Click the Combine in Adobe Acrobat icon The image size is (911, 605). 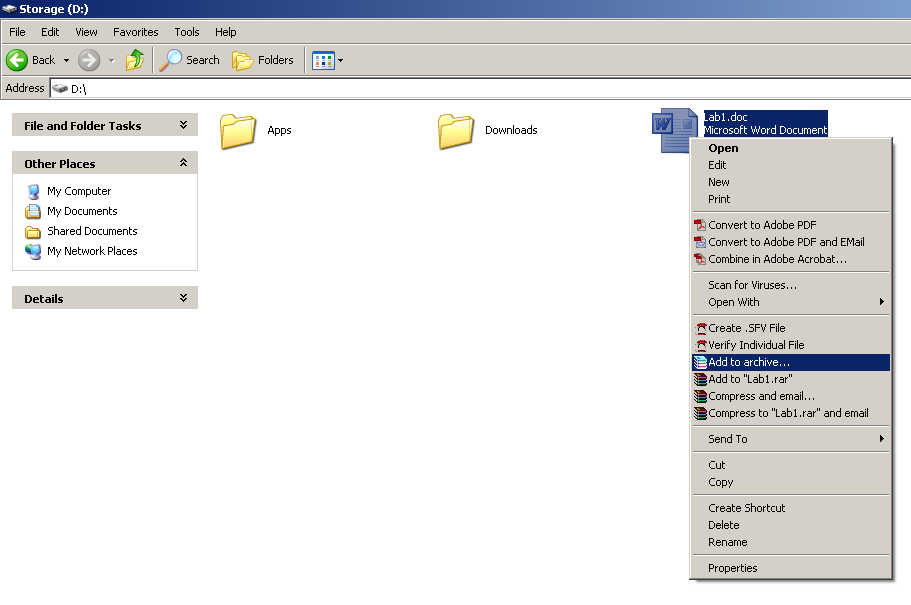[700, 259]
